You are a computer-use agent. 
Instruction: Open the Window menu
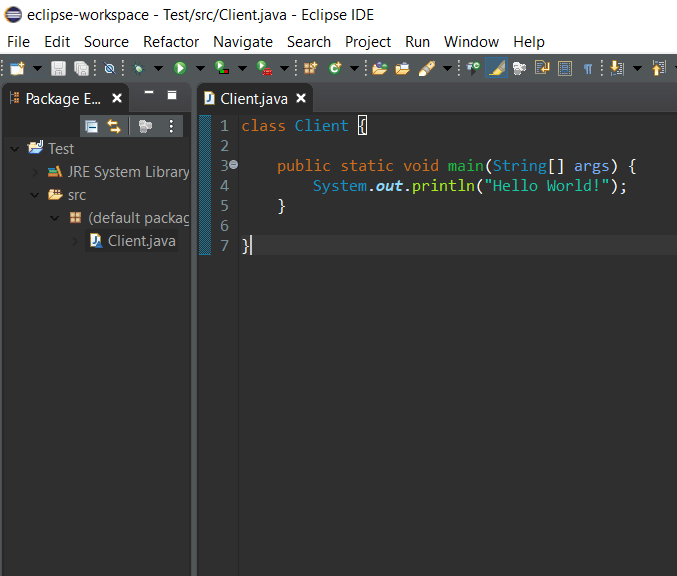pyautogui.click(x=471, y=42)
